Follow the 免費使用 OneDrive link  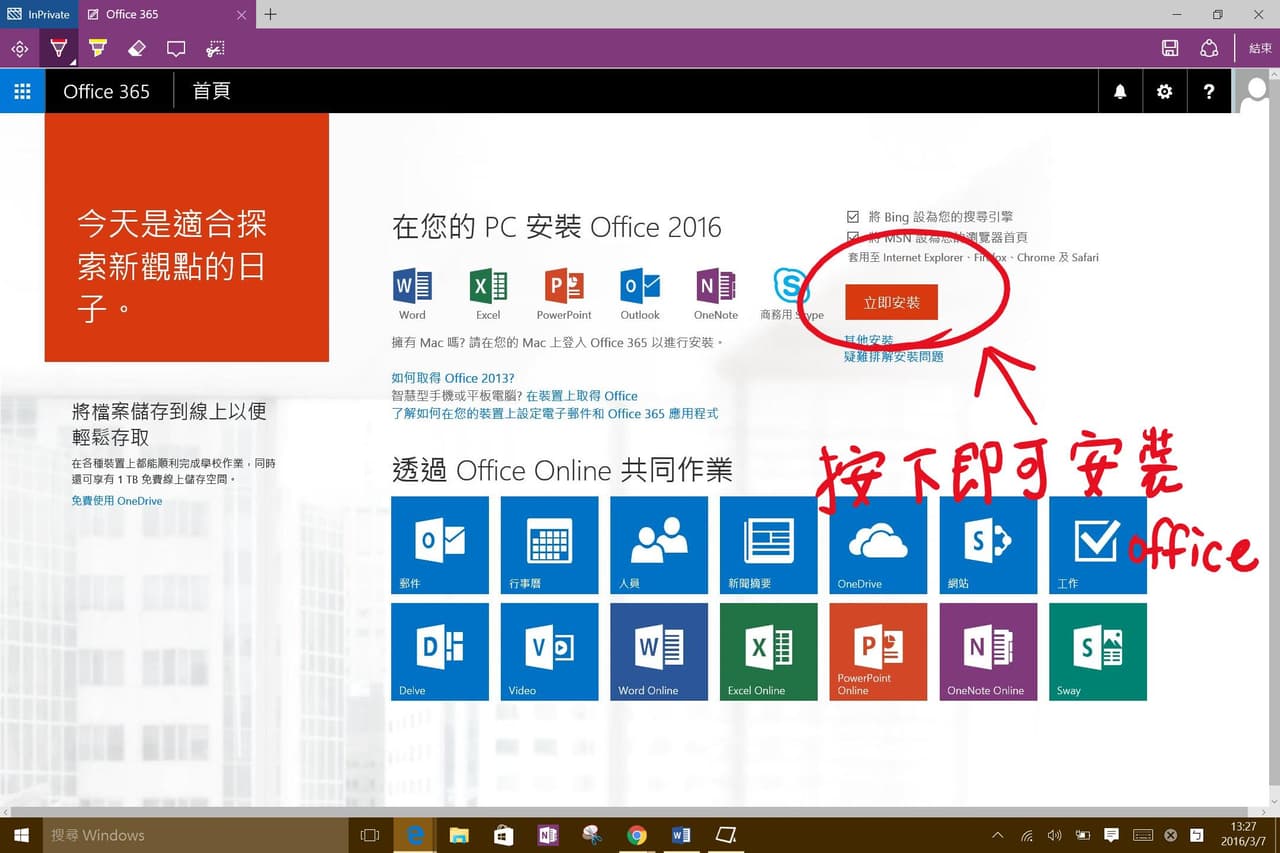pyautogui.click(x=117, y=501)
